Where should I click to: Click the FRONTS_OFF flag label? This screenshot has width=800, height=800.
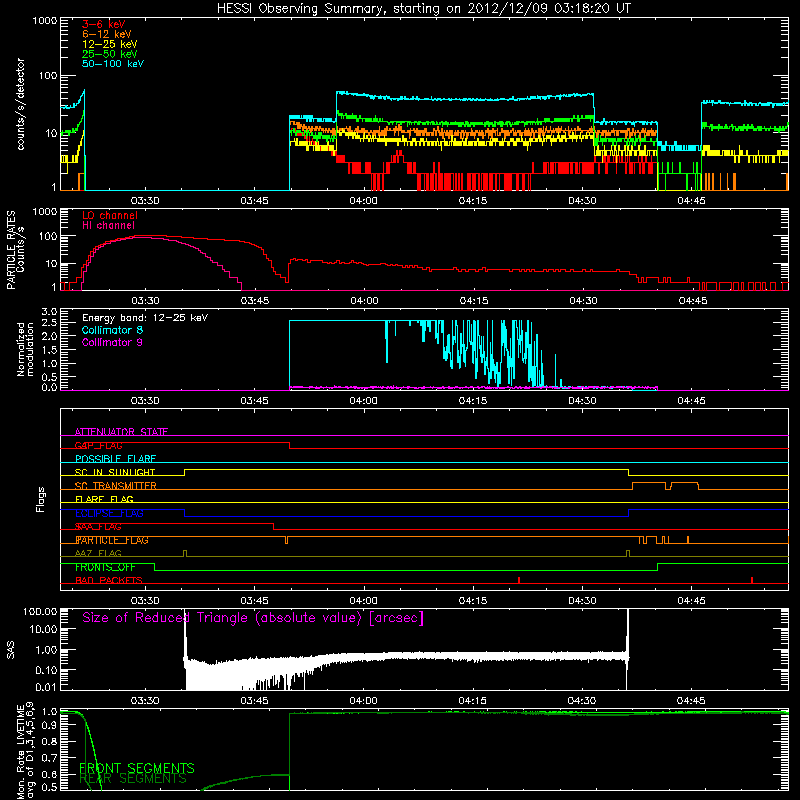105,567
